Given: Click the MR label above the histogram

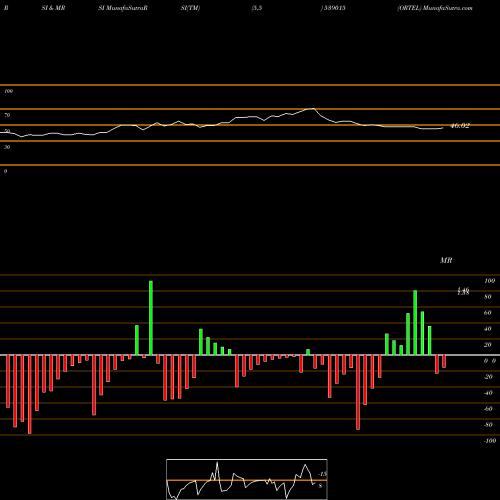Looking at the screenshot, I should tap(446, 260).
